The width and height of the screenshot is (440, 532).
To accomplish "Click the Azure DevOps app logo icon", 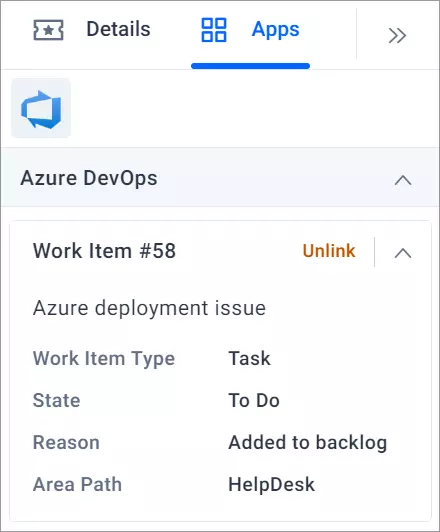I will (x=41, y=109).
